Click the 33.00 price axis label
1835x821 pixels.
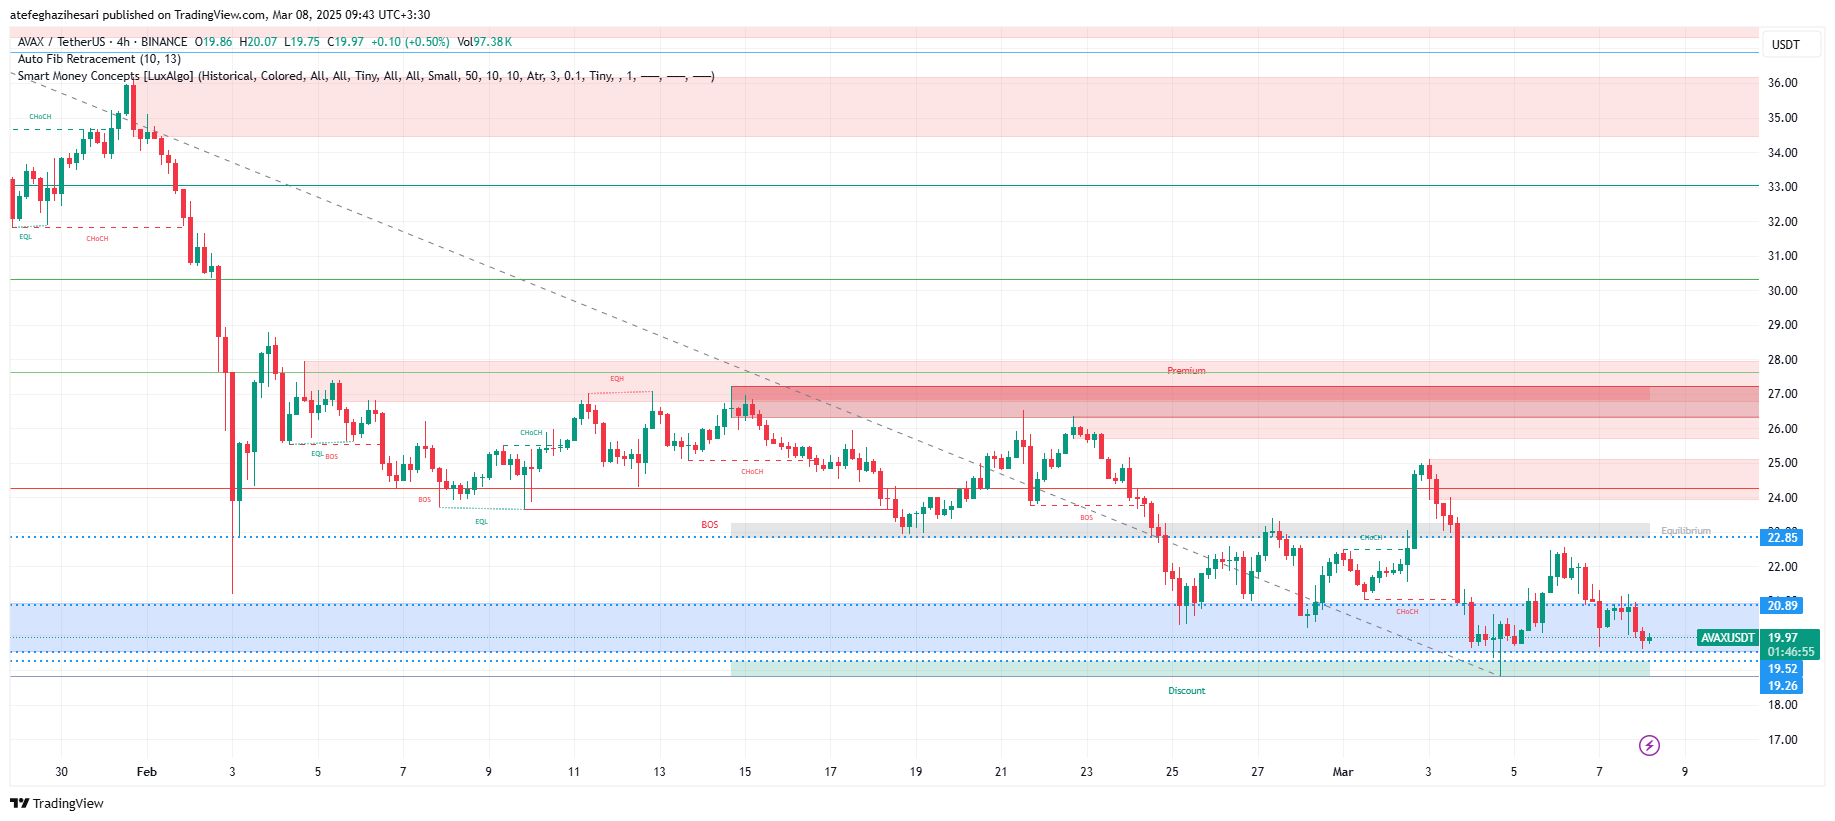[x=1782, y=187]
